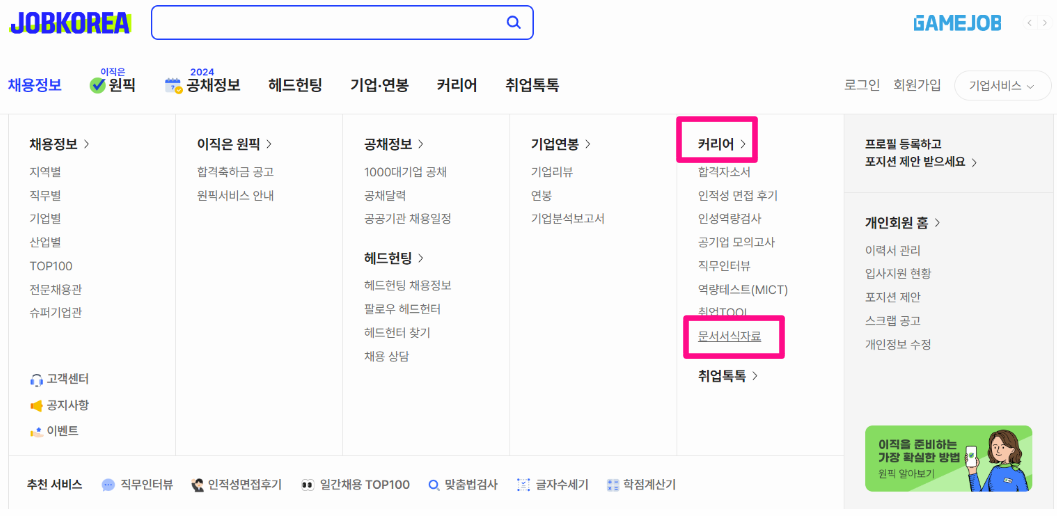Click the 맞춤법검사 magnifier icon
This screenshot has height=516, width=1057.
pos(434,485)
